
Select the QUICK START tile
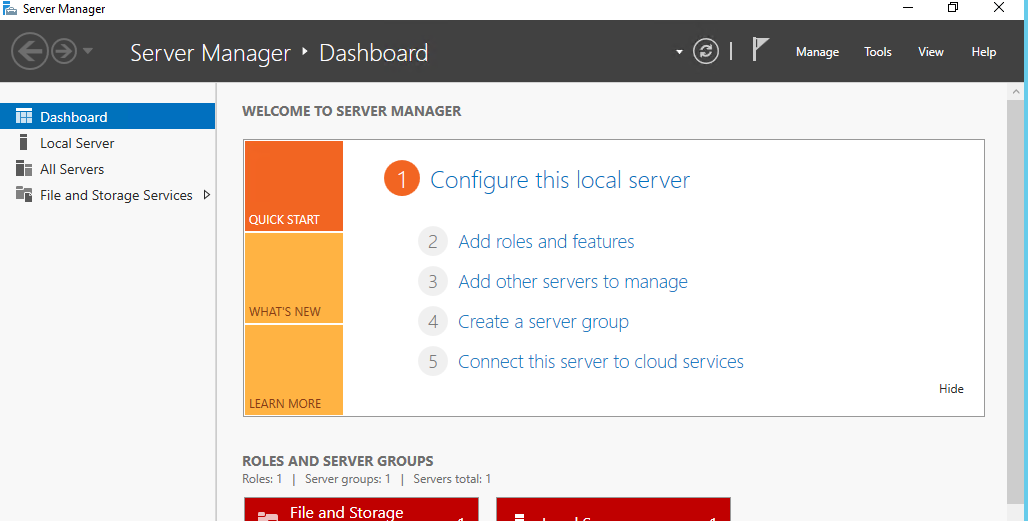pos(294,186)
